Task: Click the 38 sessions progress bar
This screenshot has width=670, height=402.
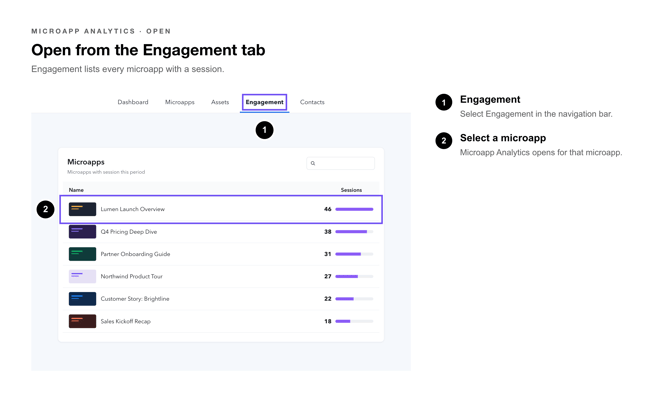Action: [x=354, y=232]
